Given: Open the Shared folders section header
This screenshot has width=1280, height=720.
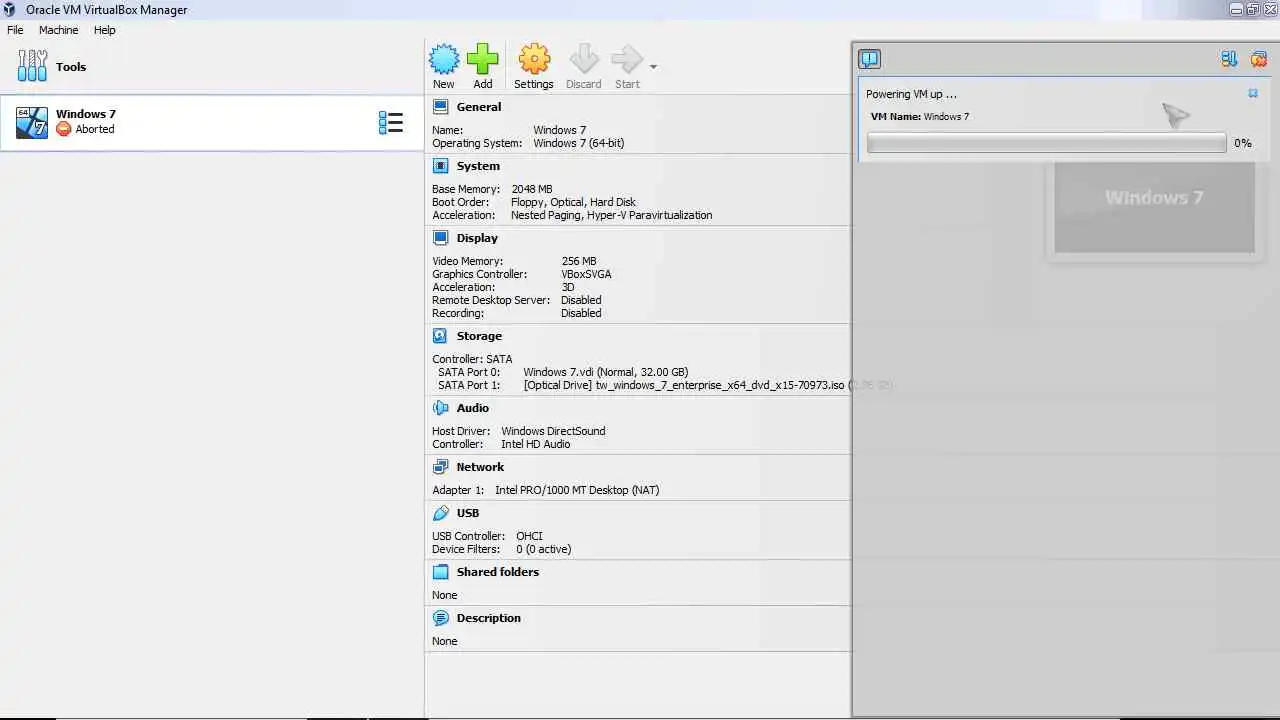Looking at the screenshot, I should tap(498, 572).
